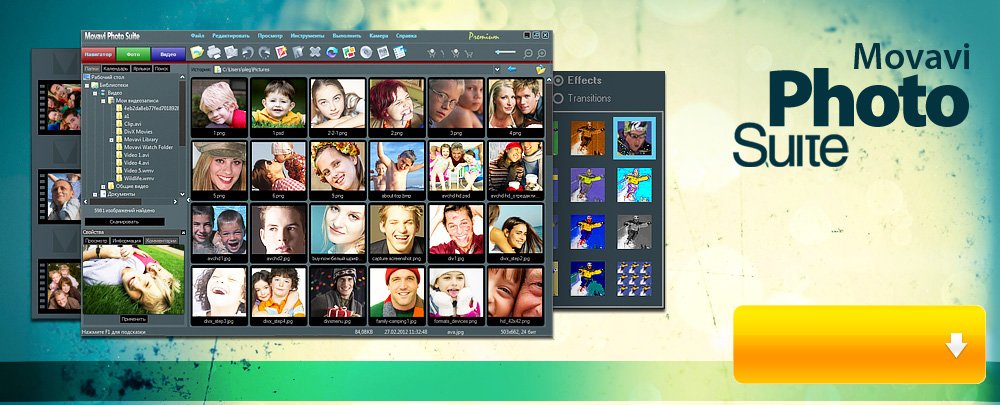1000x405 pixels.
Task: Collapse the Видео tree node
Action: pos(95,93)
